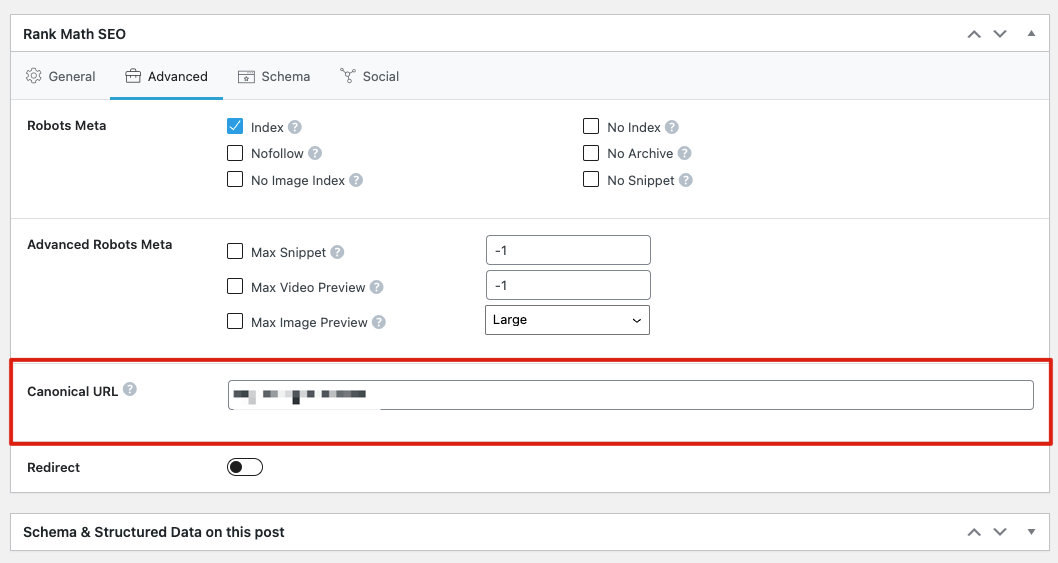Screen dimensions: 1058x563
Task: Show help for the No Archive option
Action: coord(684,153)
